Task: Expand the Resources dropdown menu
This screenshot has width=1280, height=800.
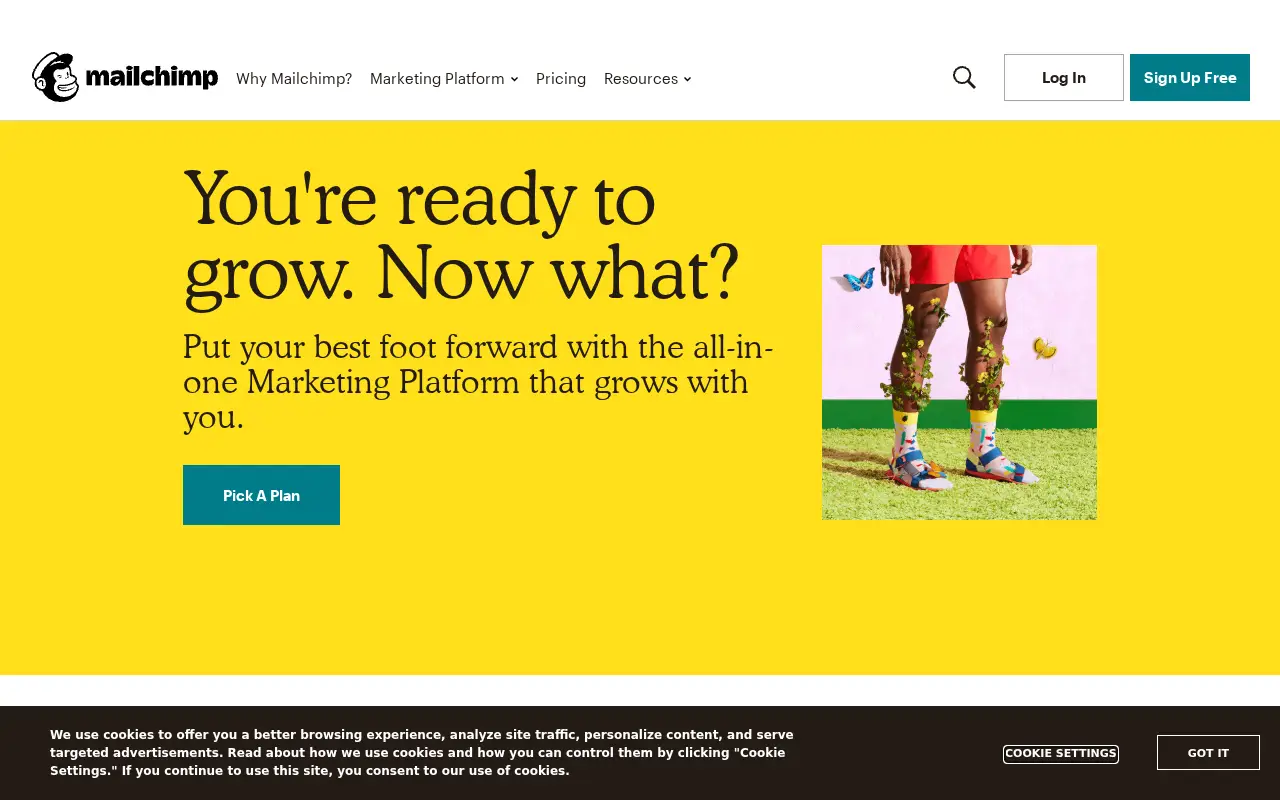Action: 647,78
